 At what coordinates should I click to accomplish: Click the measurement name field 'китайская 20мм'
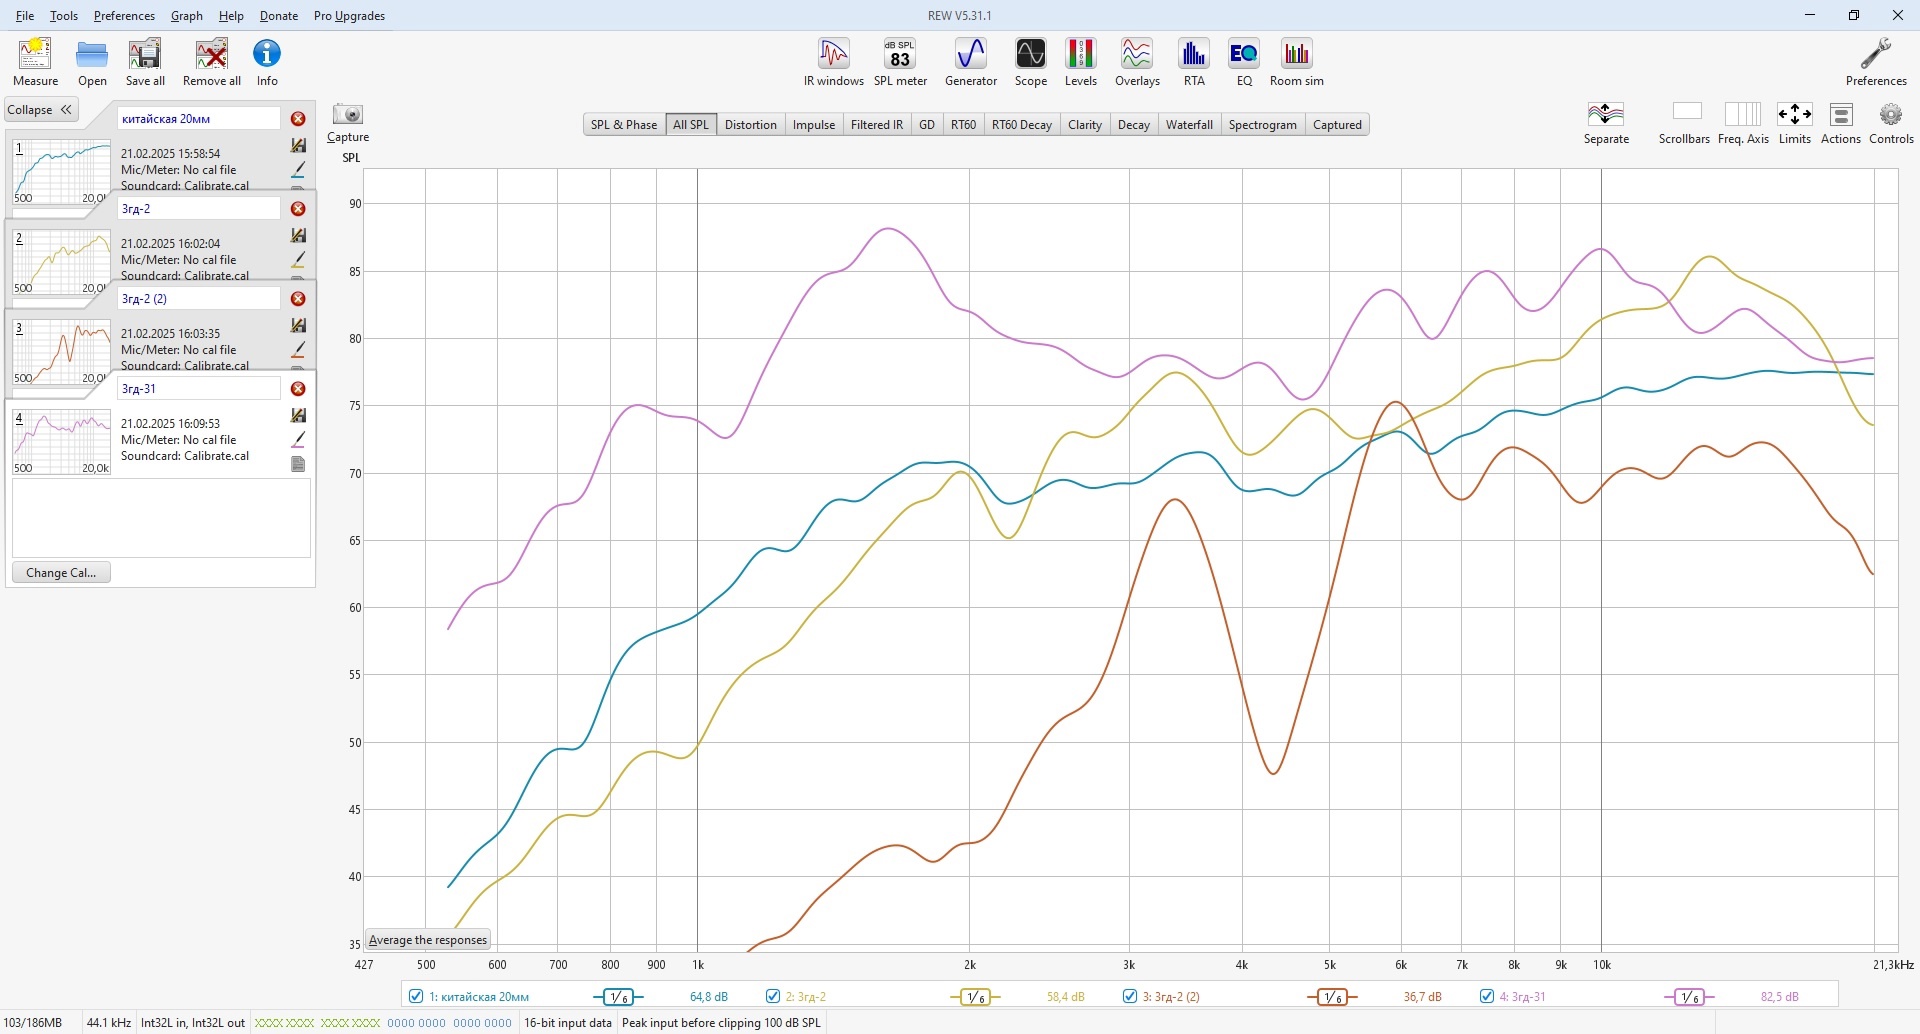point(199,119)
